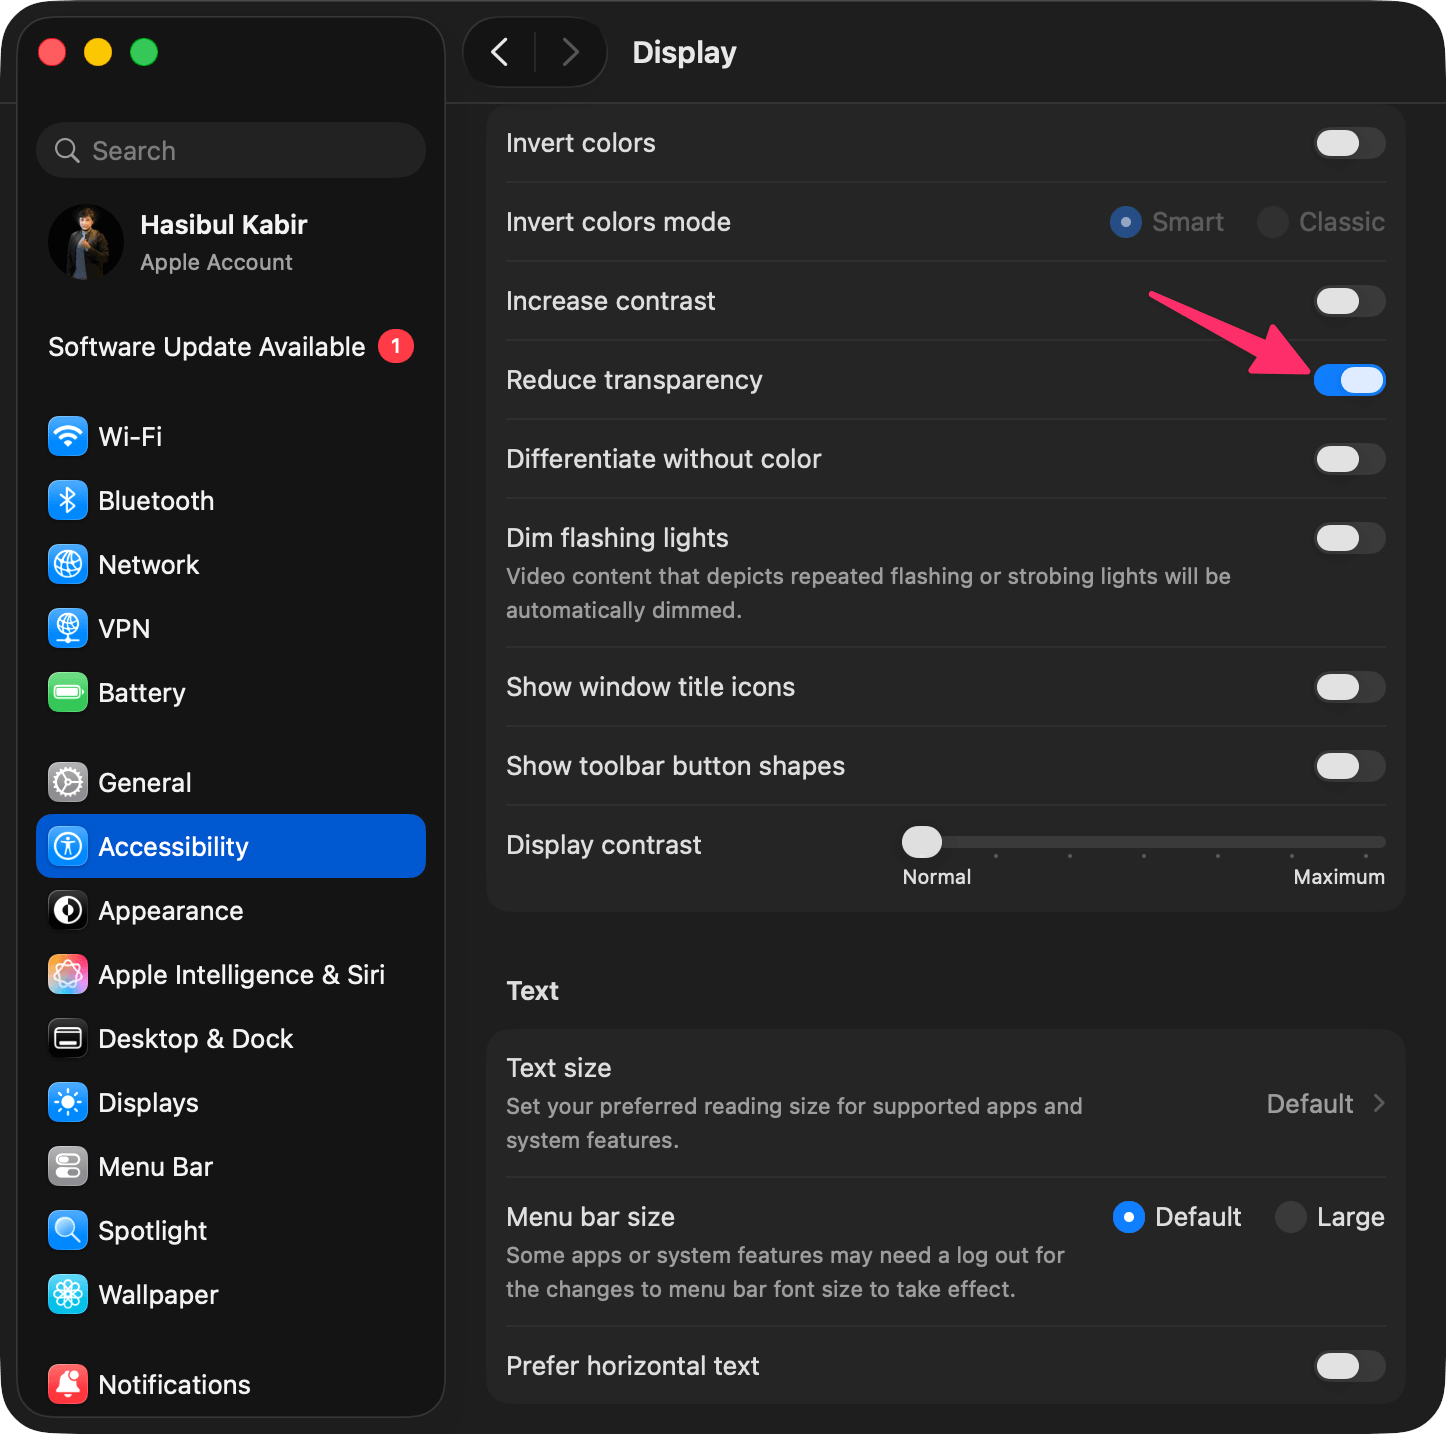
Task: Click the Bluetooth icon in sidebar
Action: (x=68, y=500)
